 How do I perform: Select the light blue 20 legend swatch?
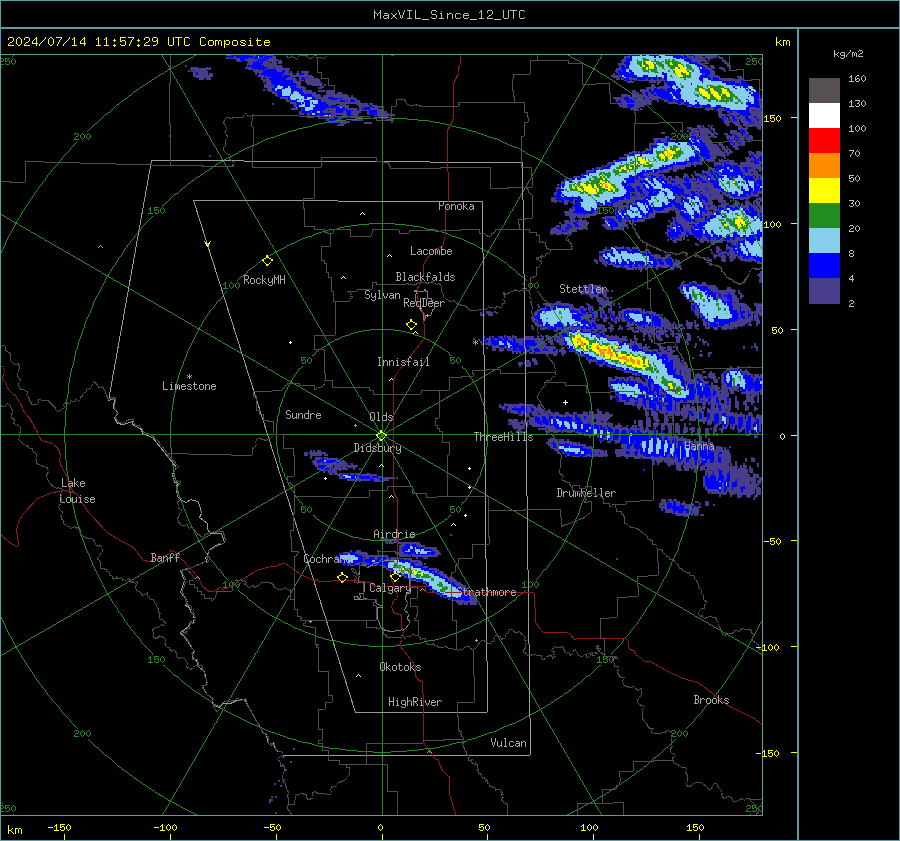(x=824, y=241)
